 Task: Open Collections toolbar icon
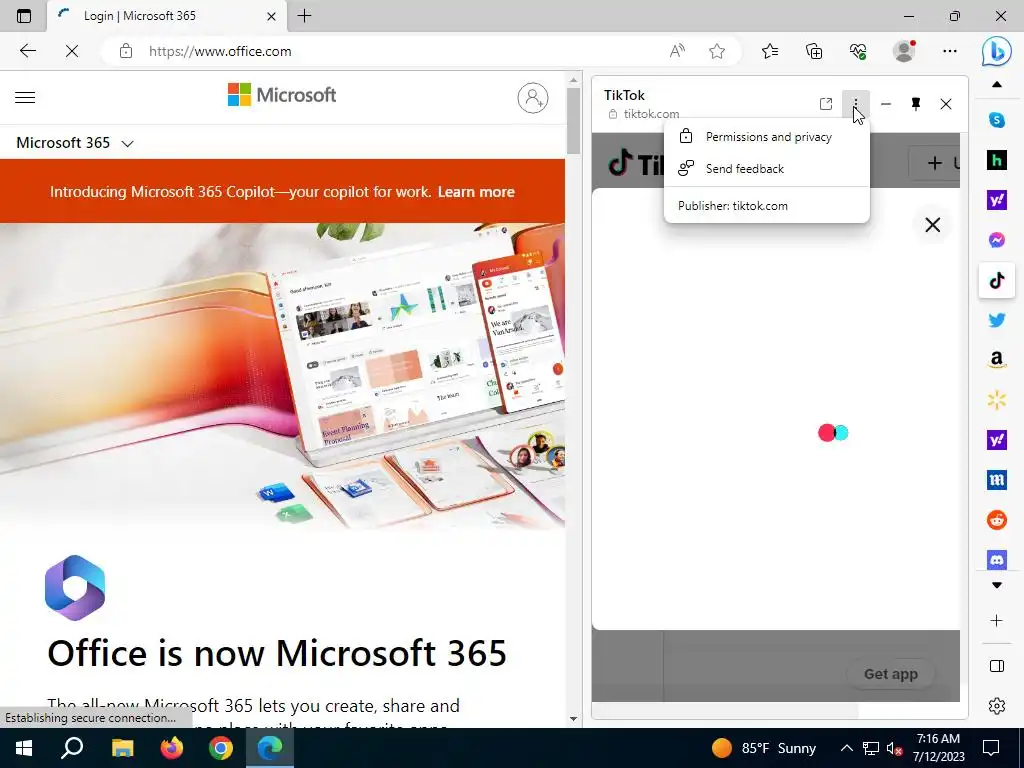(x=814, y=51)
